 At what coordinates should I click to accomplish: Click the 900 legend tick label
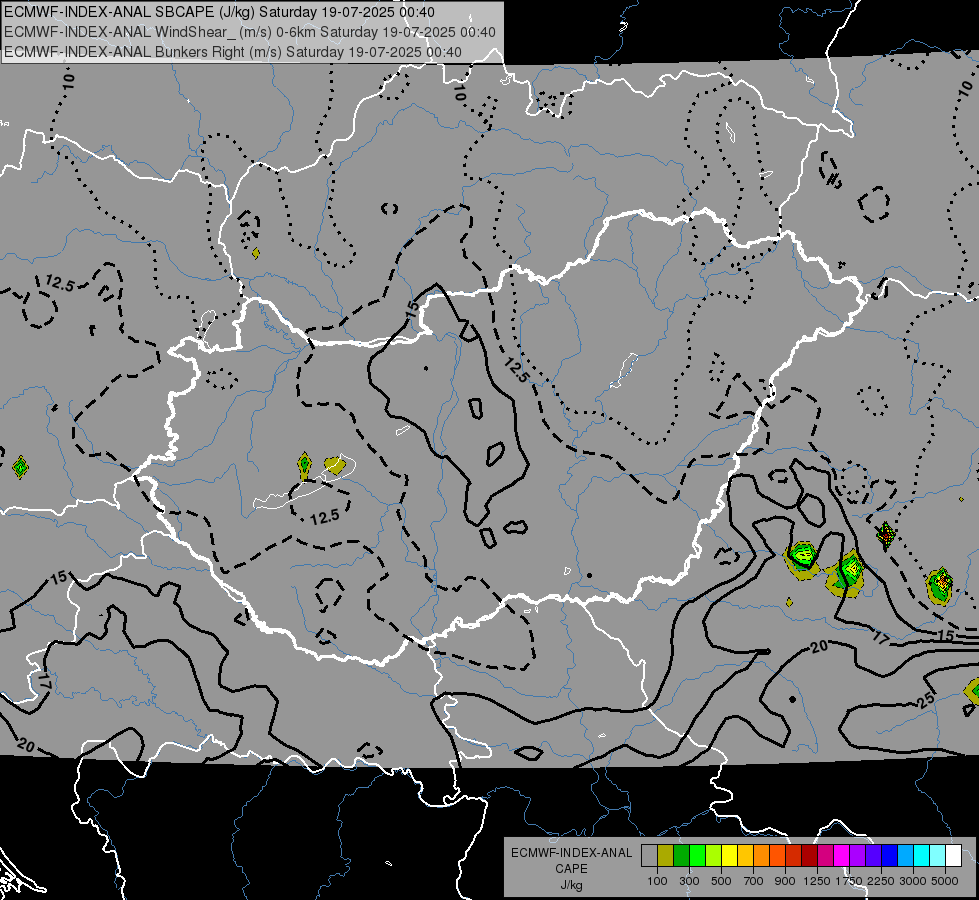click(x=785, y=881)
